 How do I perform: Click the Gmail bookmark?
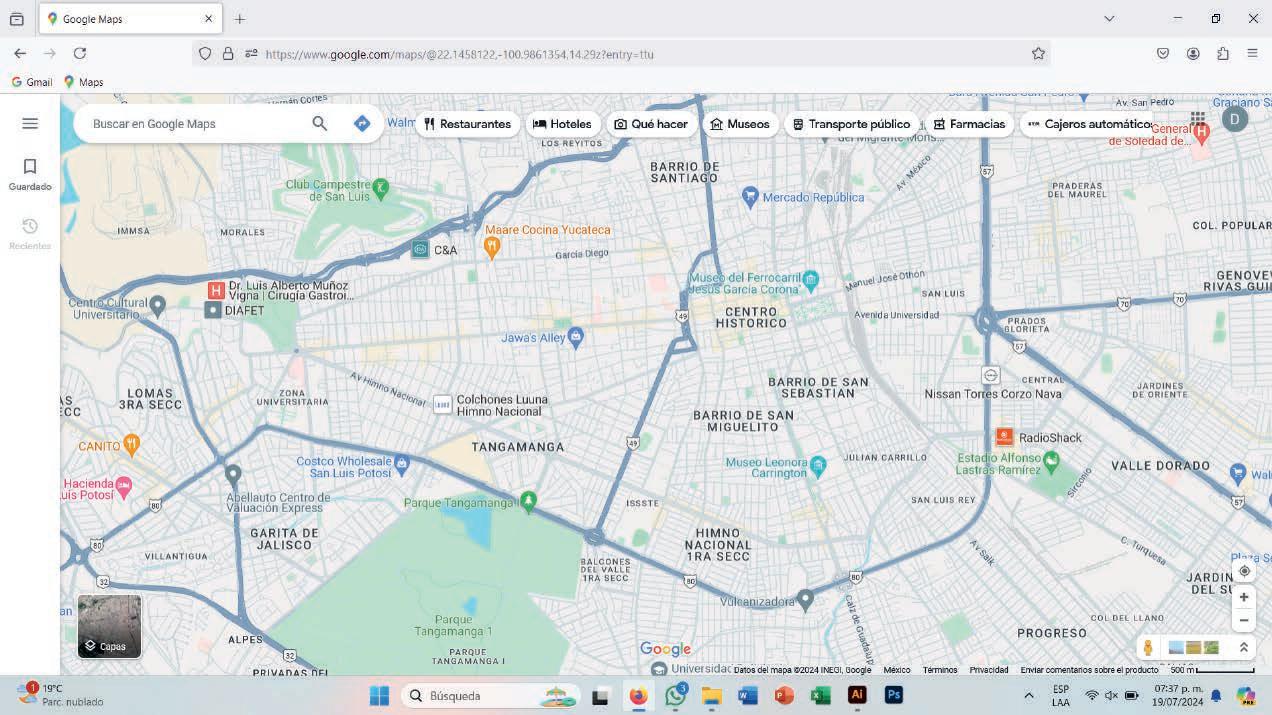point(31,82)
